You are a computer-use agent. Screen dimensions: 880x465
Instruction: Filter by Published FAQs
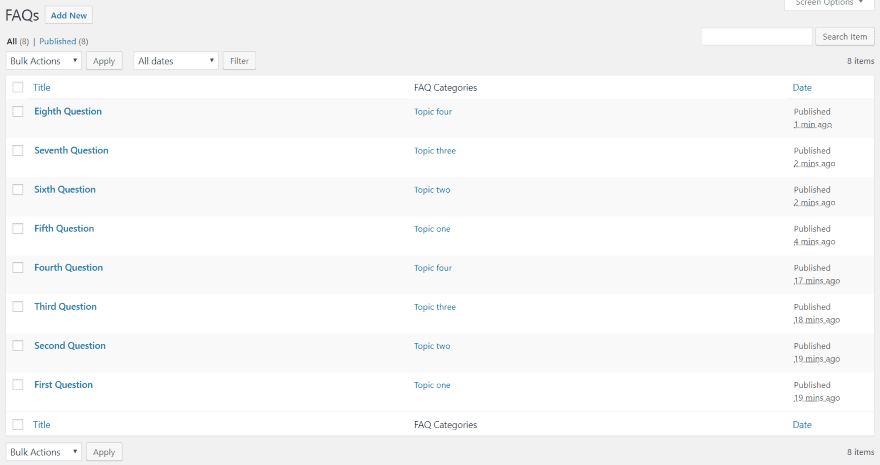[x=57, y=42]
